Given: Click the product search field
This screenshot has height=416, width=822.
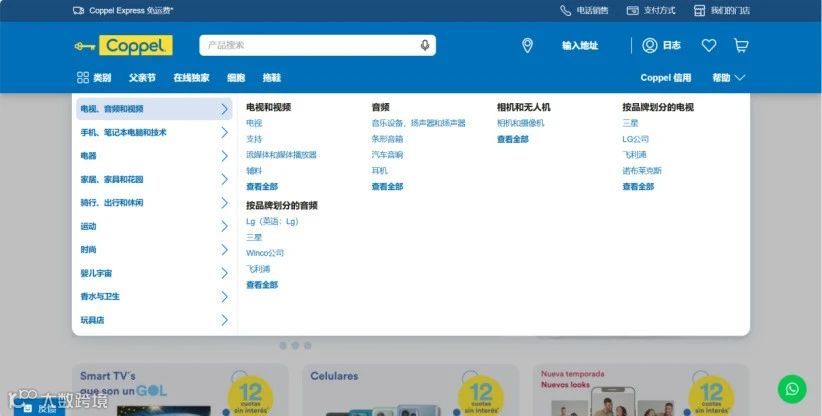Looking at the screenshot, I should [x=317, y=46].
